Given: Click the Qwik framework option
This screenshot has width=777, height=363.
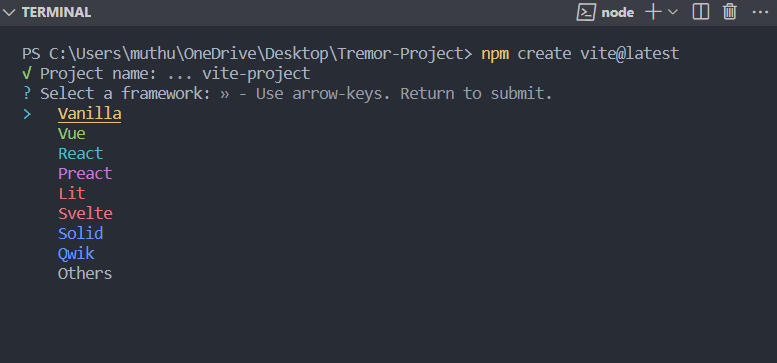Looking at the screenshot, I should pos(76,254).
